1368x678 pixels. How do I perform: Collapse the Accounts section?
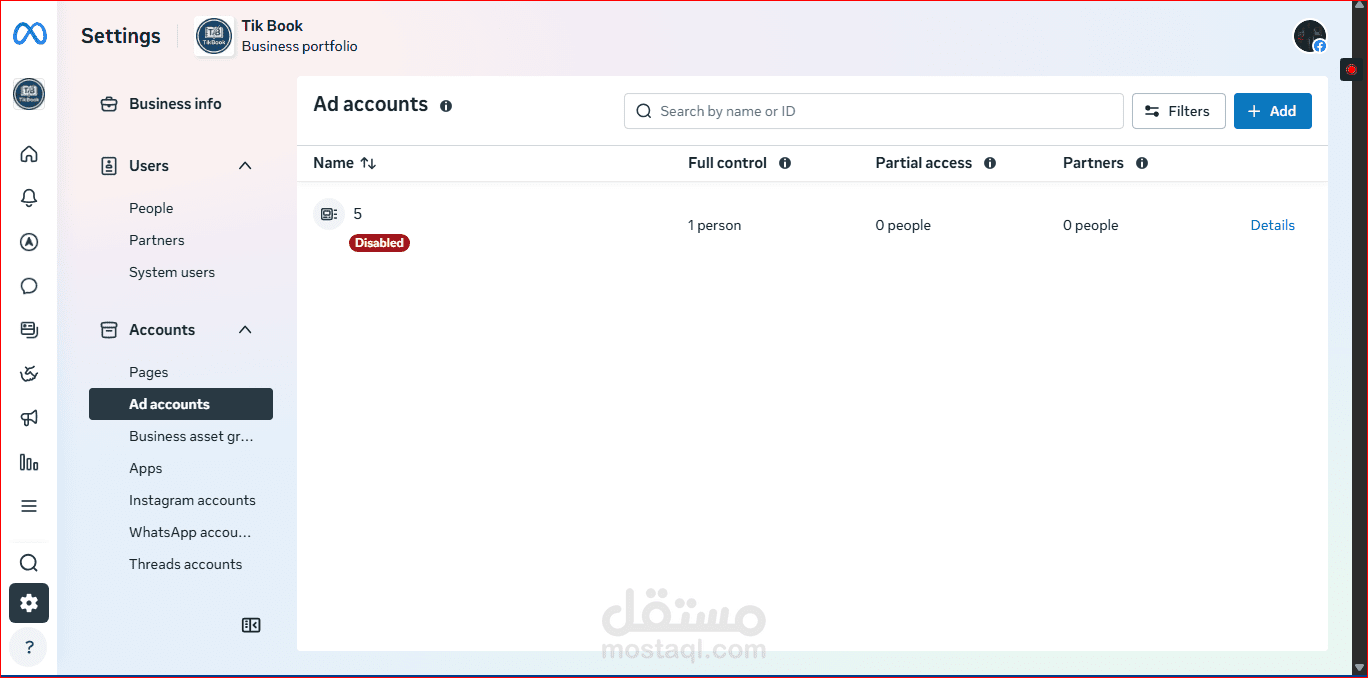tap(245, 329)
